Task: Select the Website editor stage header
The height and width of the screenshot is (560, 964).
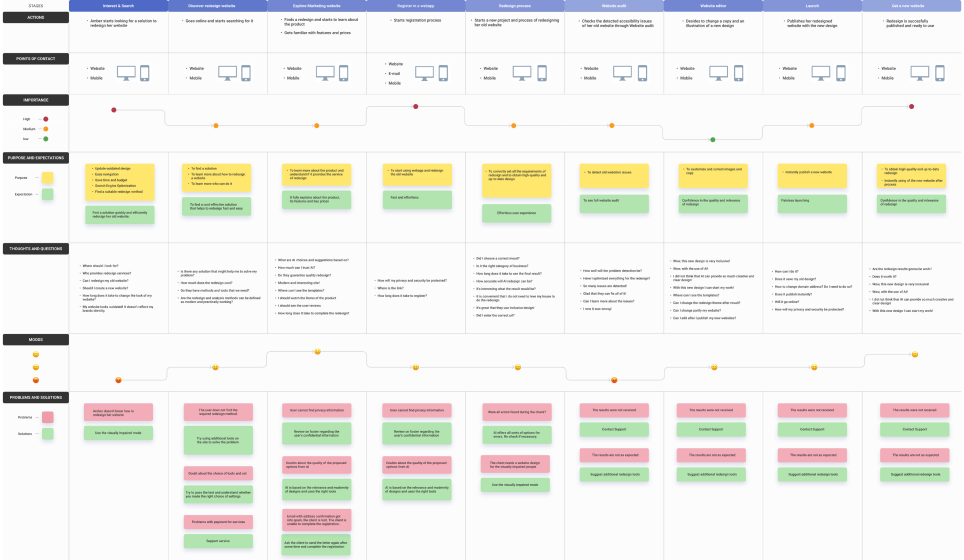Action: 713,6
